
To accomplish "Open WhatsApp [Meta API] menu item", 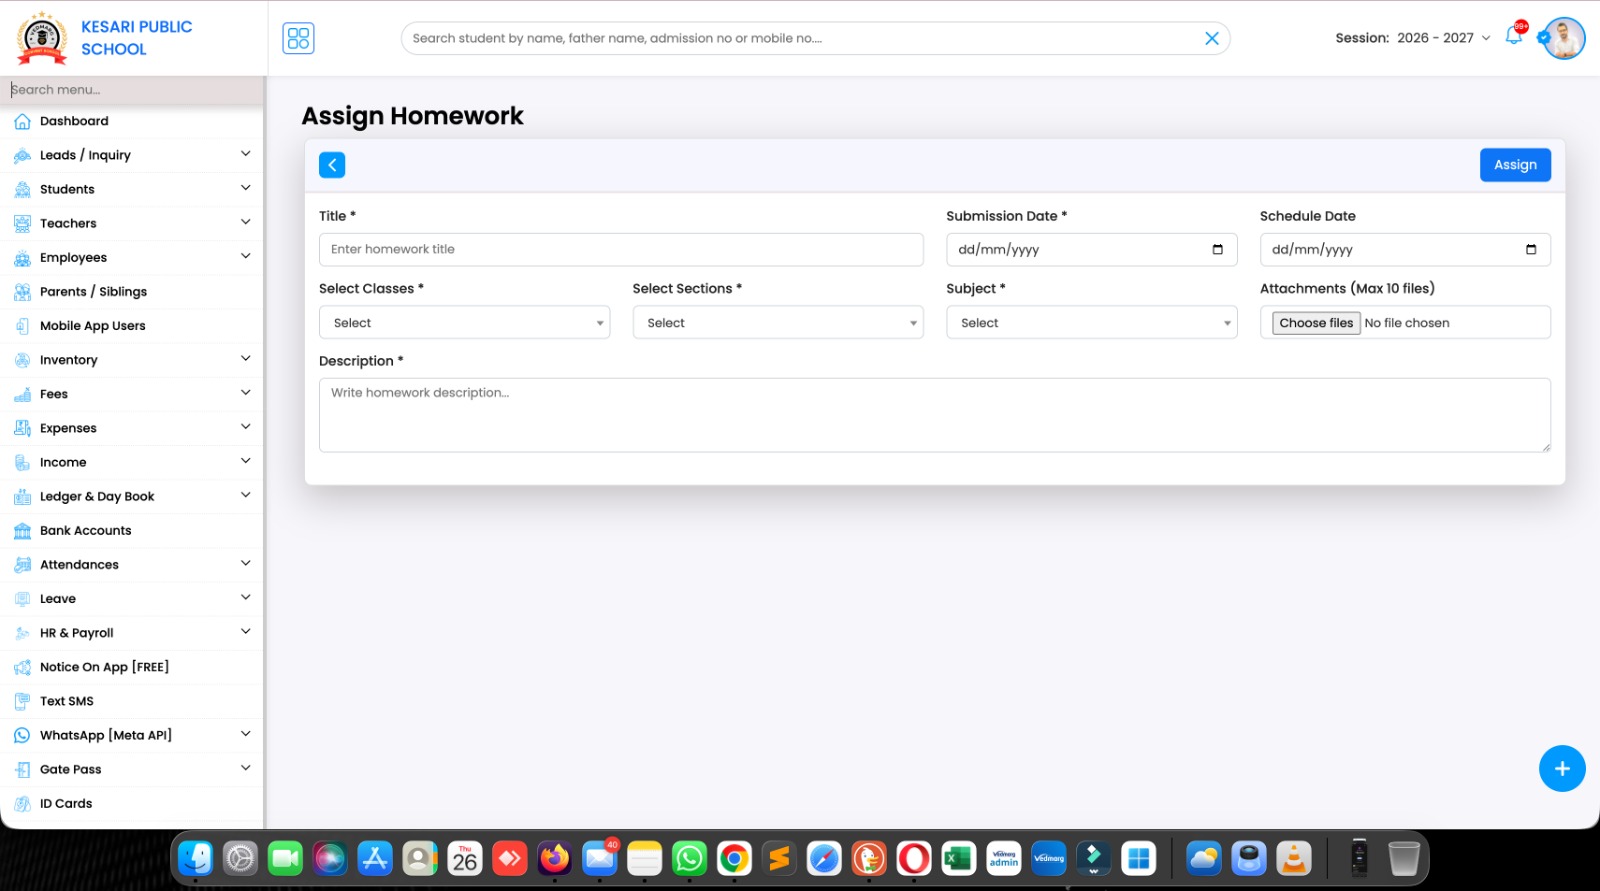I will tap(132, 736).
